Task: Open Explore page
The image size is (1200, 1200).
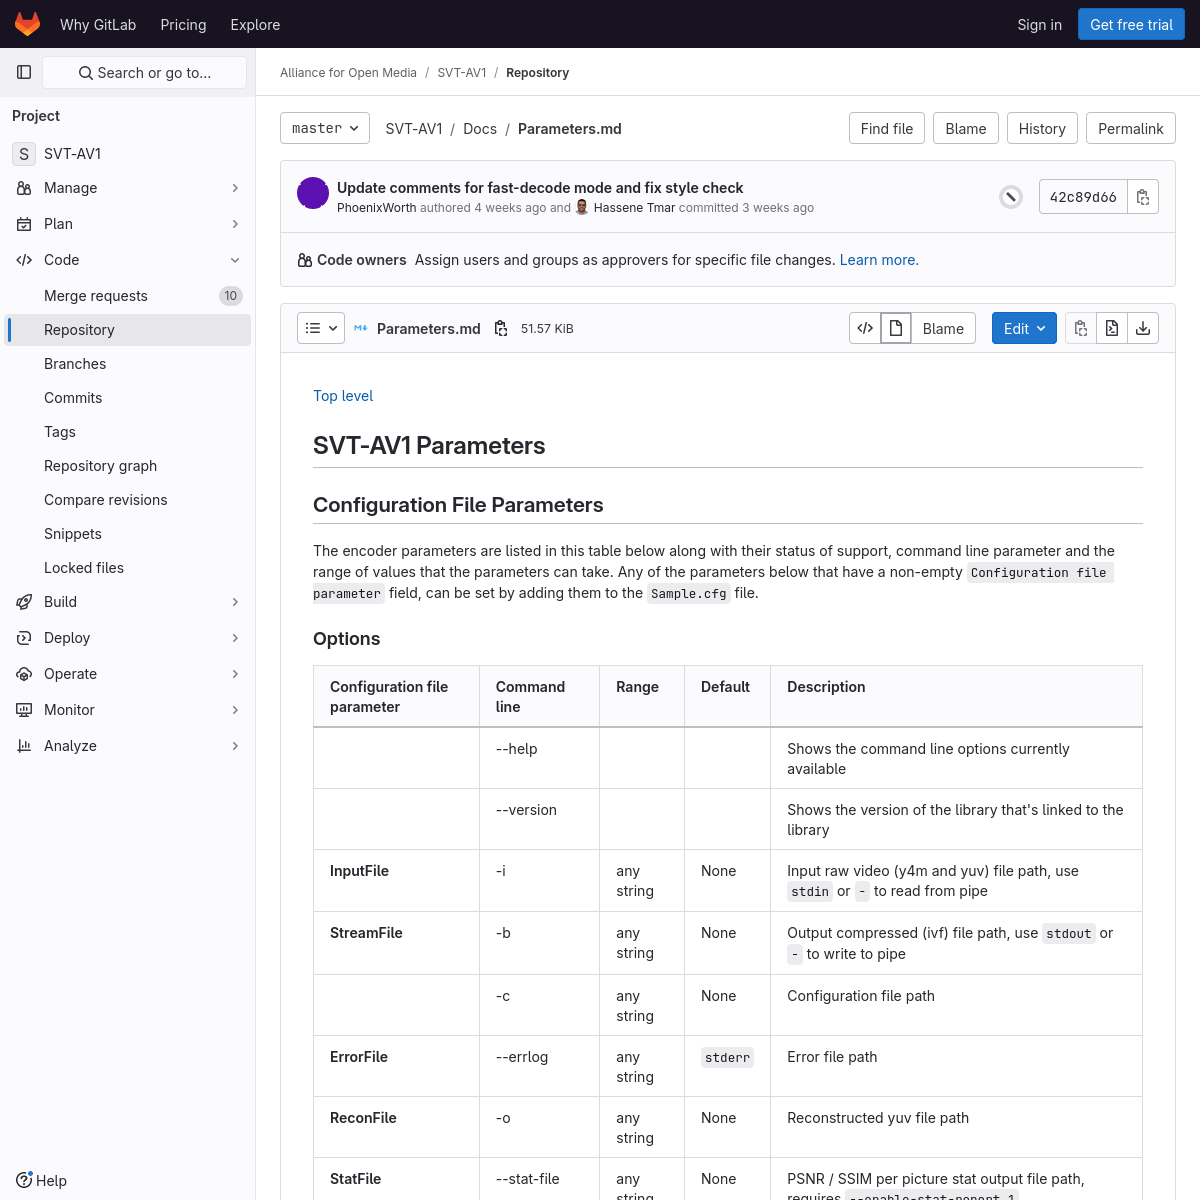Action: pos(255,24)
